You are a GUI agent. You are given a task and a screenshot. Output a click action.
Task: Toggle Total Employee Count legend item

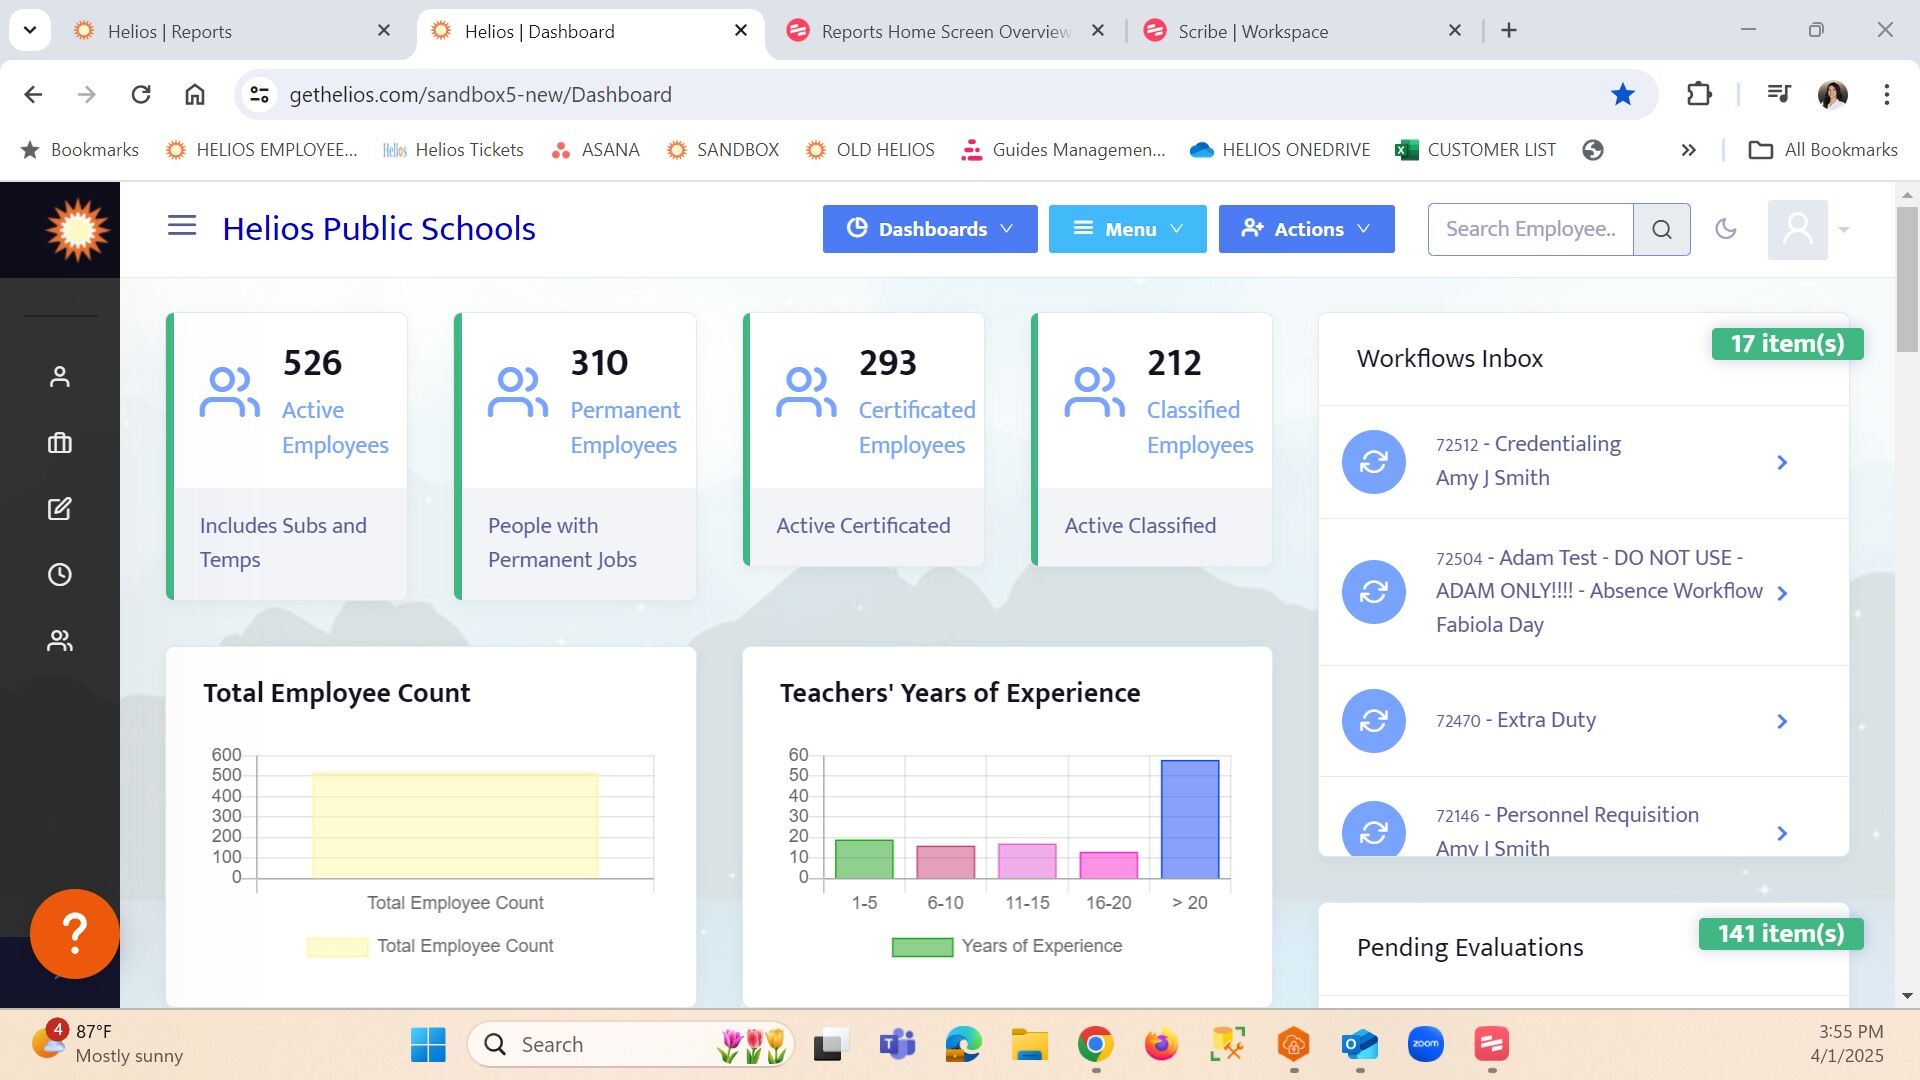pos(430,946)
